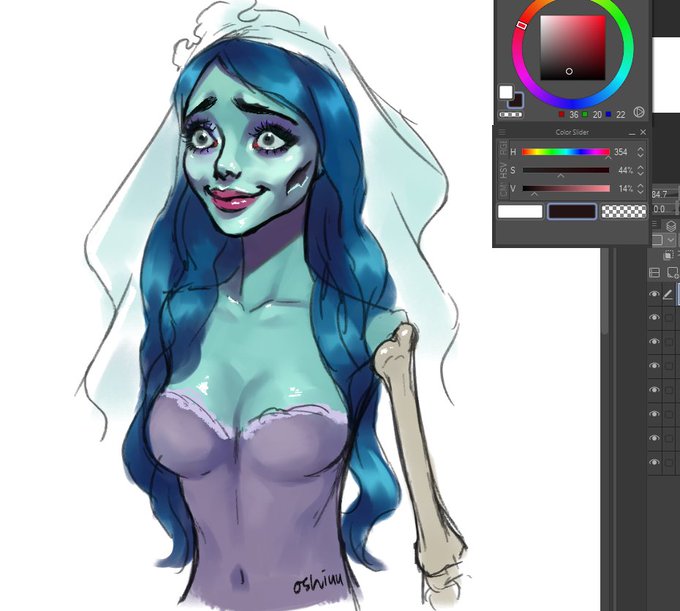Click the pen icon on the top layer
The height and width of the screenshot is (611, 680).
[x=667, y=294]
